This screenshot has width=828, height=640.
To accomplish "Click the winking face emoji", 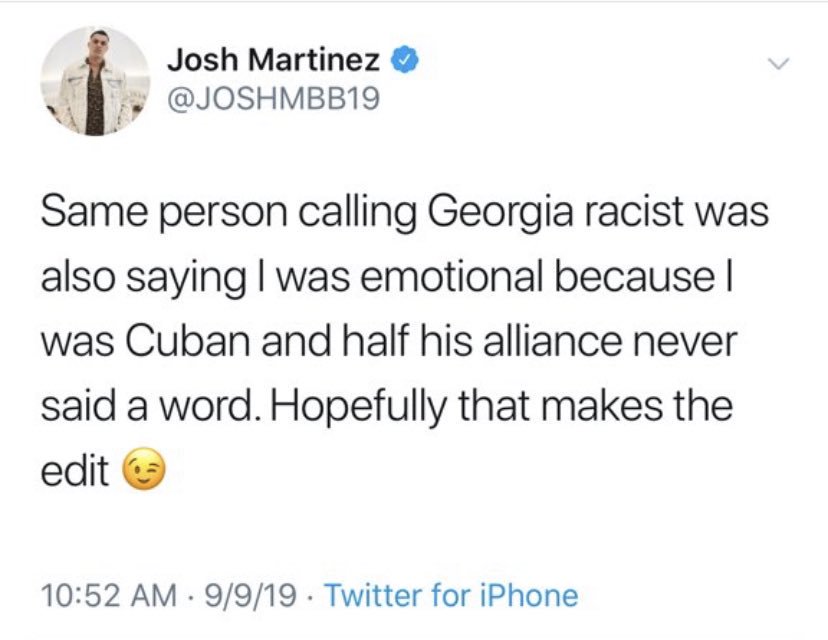I will point(144,469).
